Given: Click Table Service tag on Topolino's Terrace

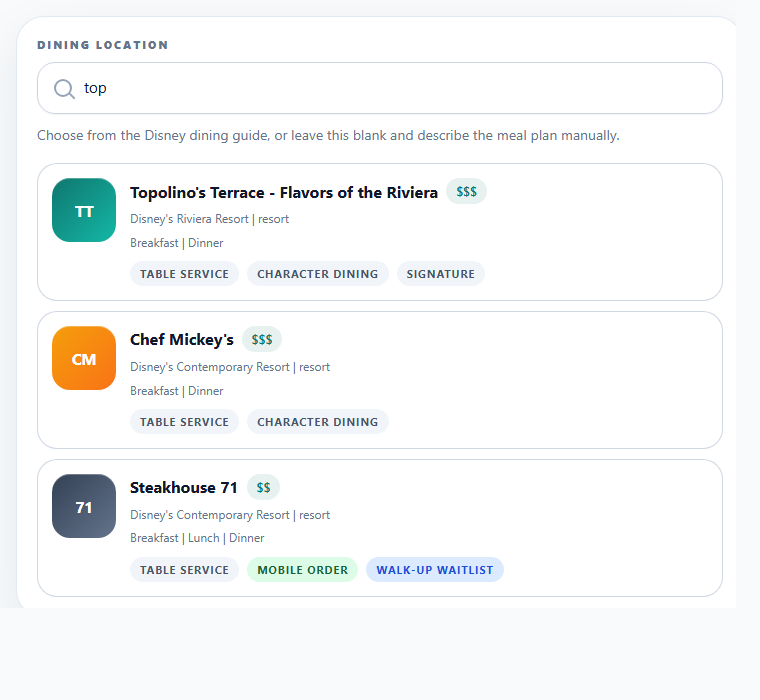Looking at the screenshot, I should [184, 274].
